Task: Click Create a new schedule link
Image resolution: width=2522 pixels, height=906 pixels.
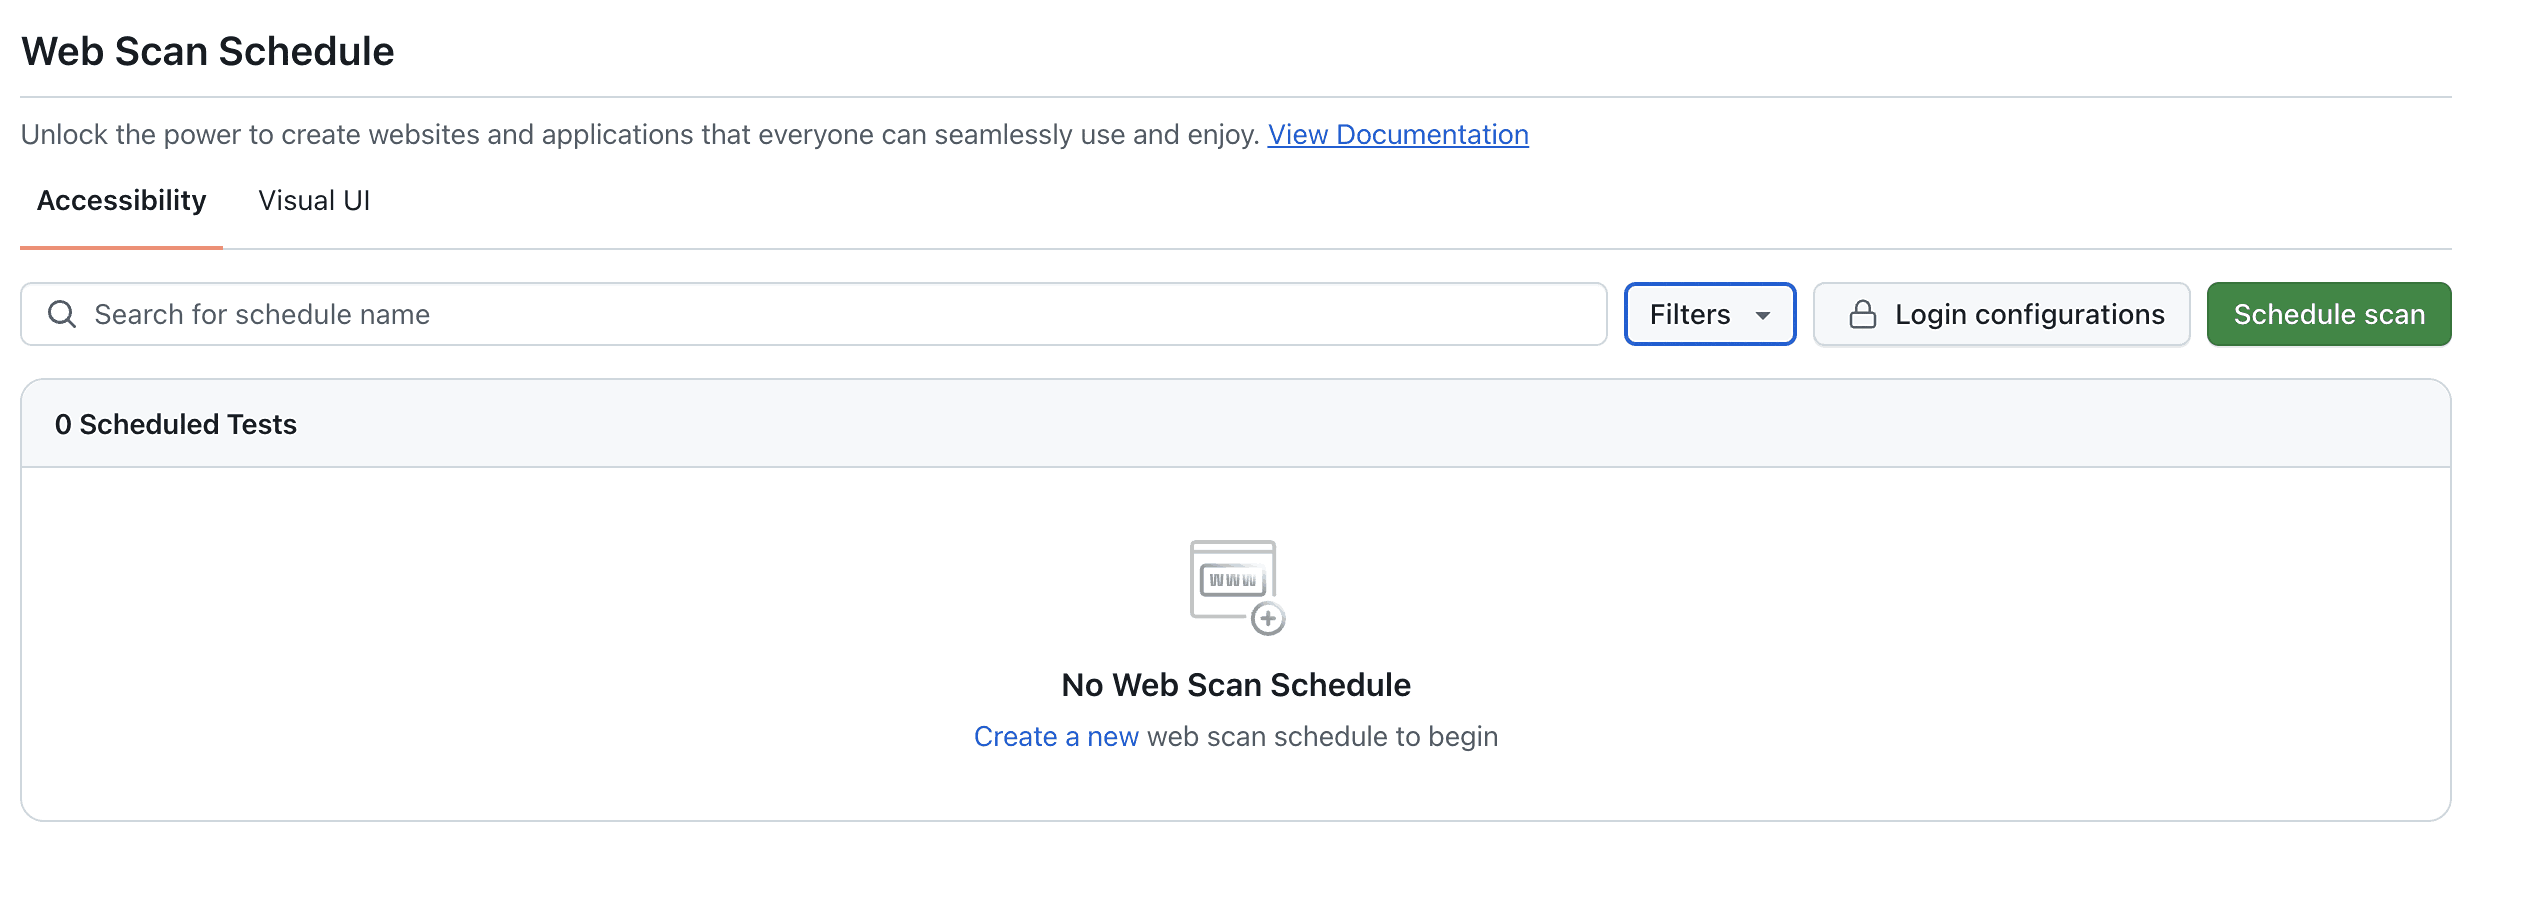Action: 1055,736
